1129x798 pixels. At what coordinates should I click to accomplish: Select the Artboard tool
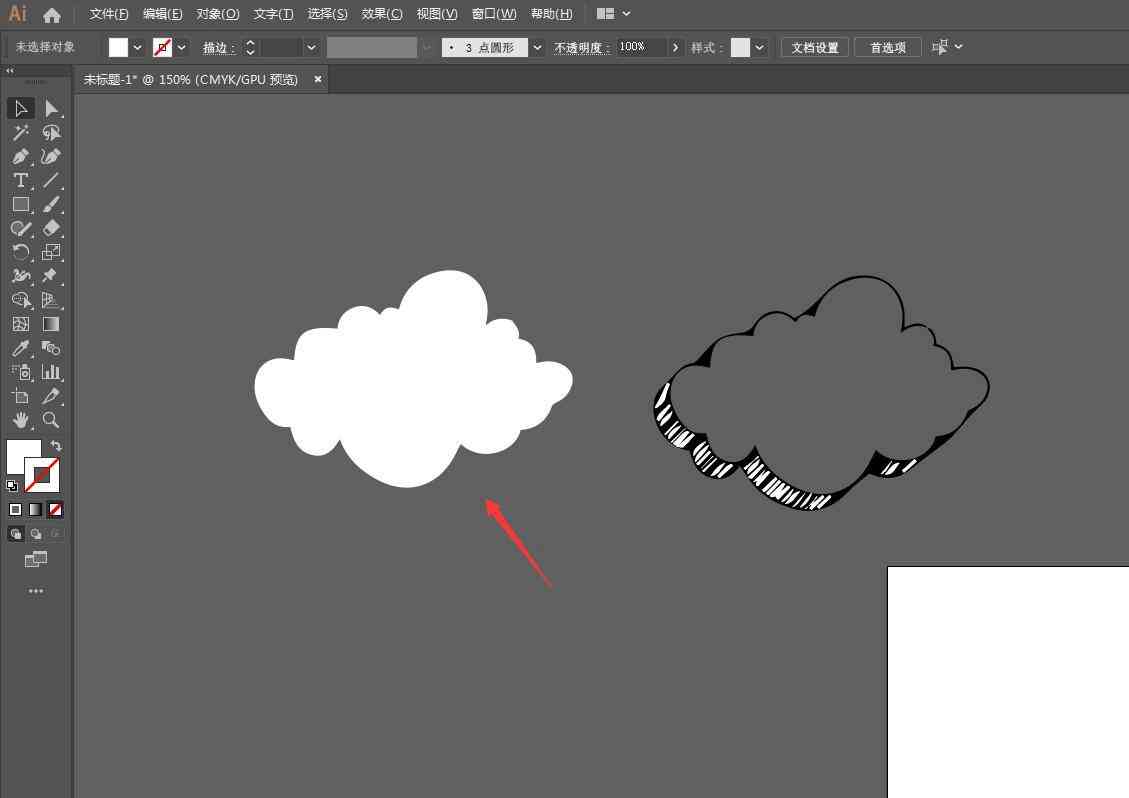click(21, 396)
